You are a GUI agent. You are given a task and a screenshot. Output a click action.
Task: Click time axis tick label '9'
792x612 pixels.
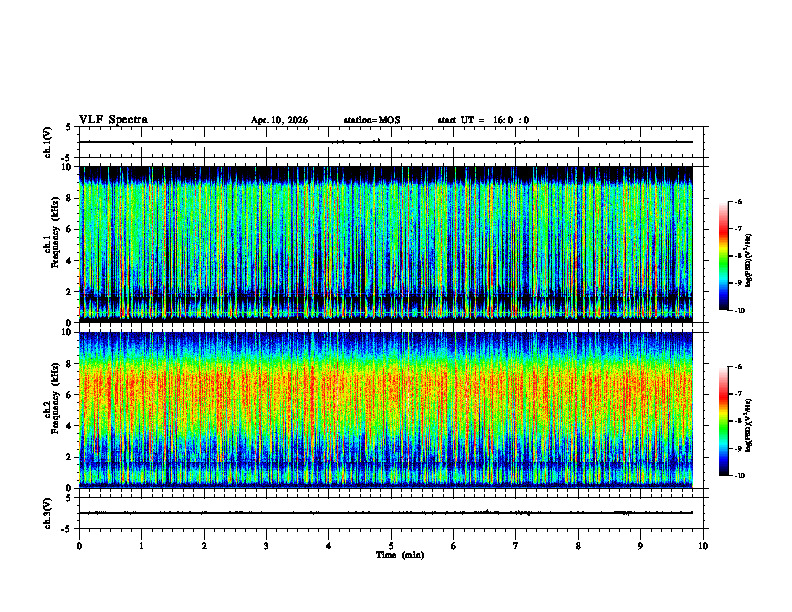coord(640,546)
